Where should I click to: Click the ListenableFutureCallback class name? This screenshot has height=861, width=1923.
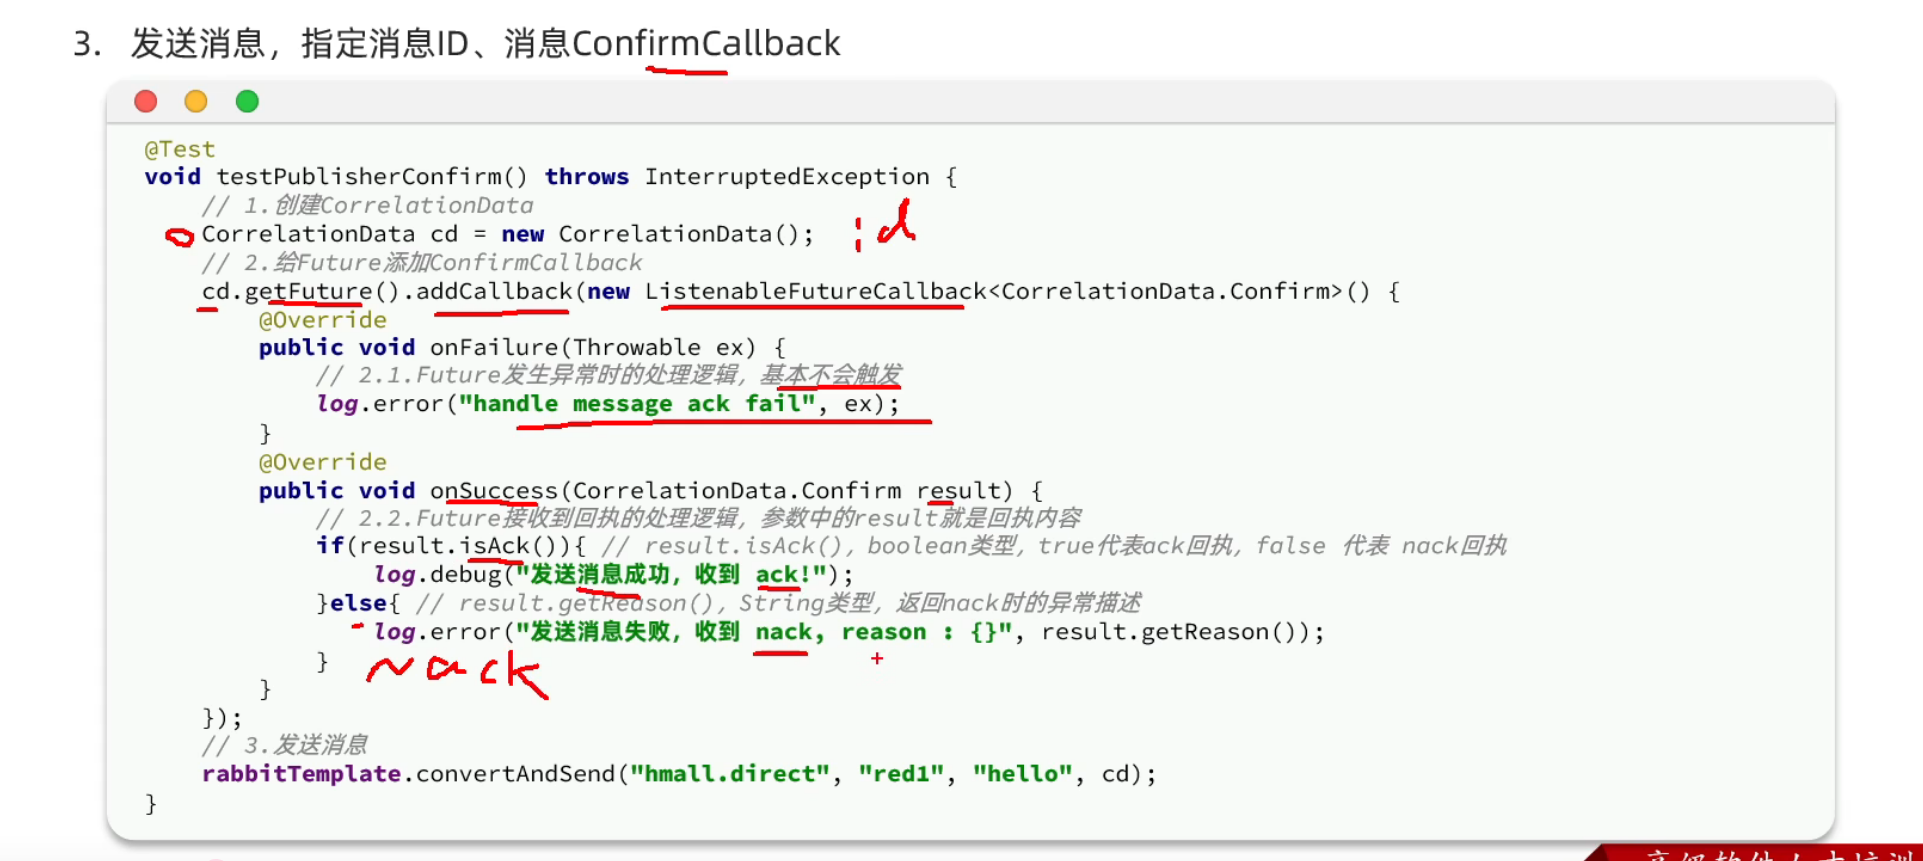pos(815,291)
